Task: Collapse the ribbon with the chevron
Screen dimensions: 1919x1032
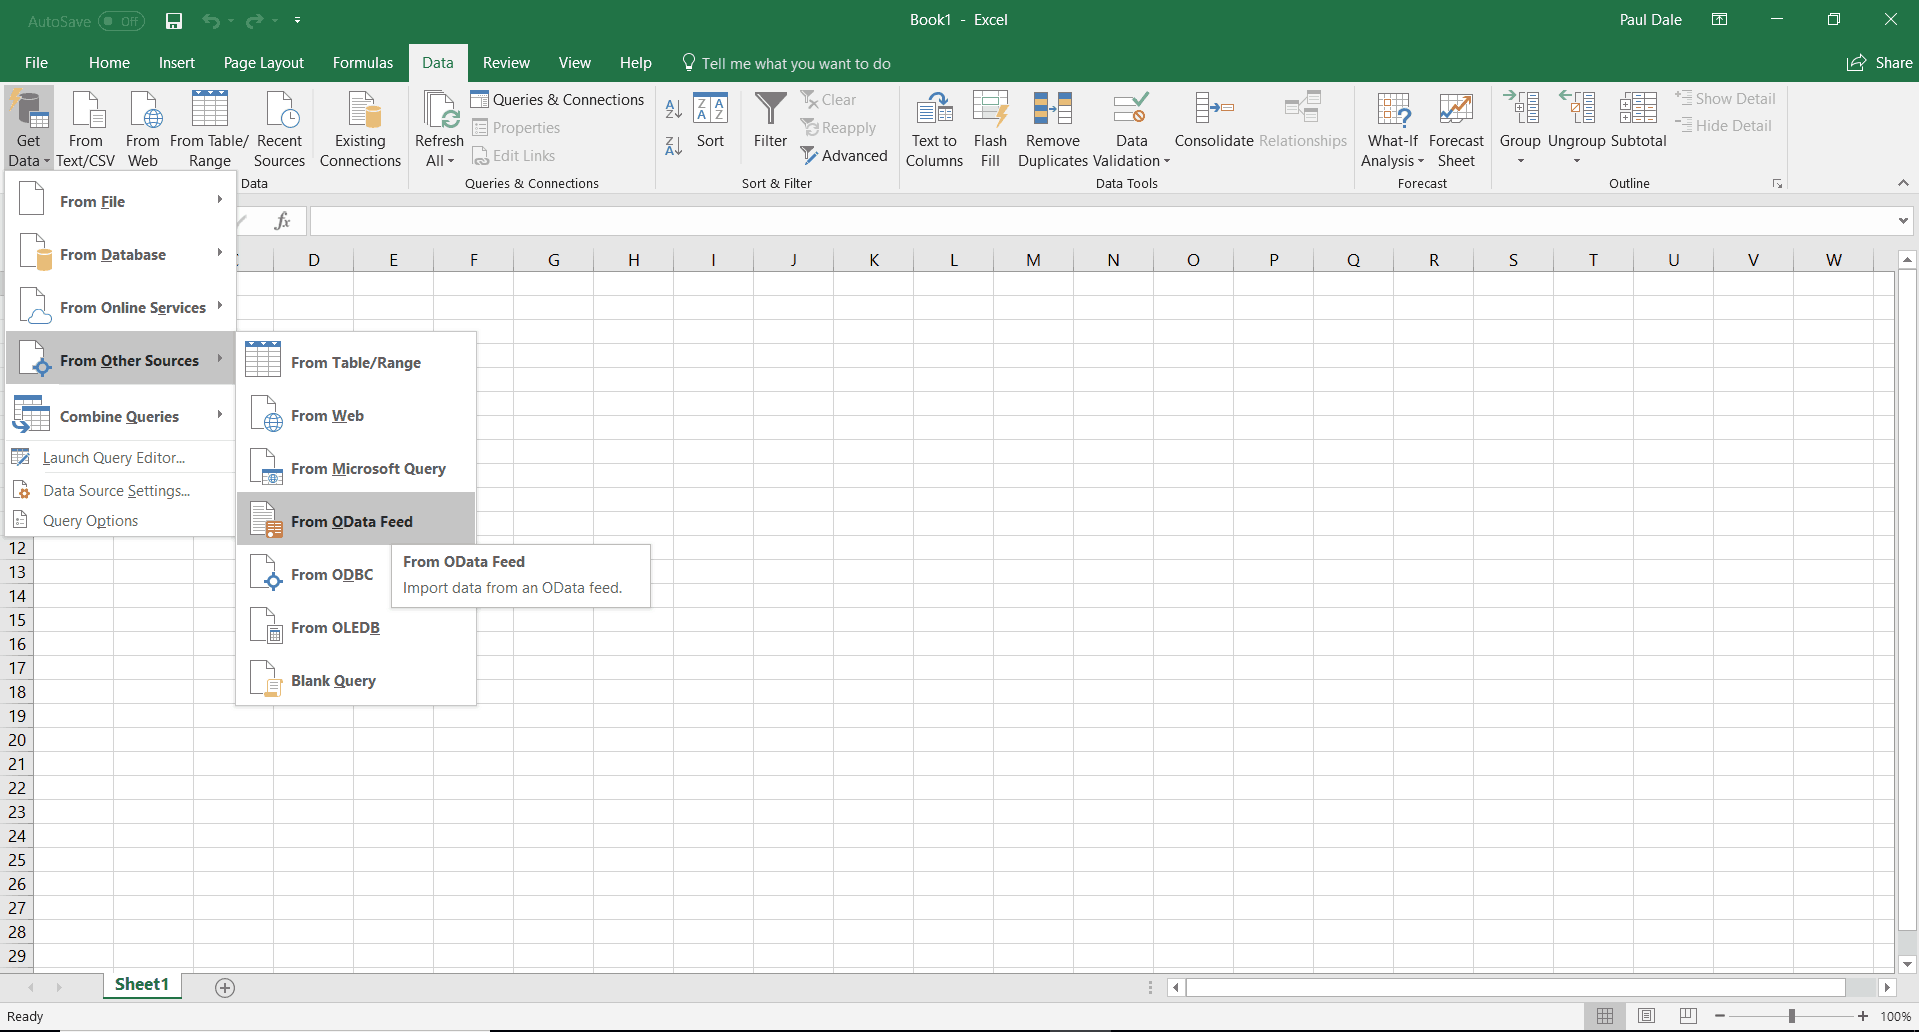Action: click(x=1903, y=183)
